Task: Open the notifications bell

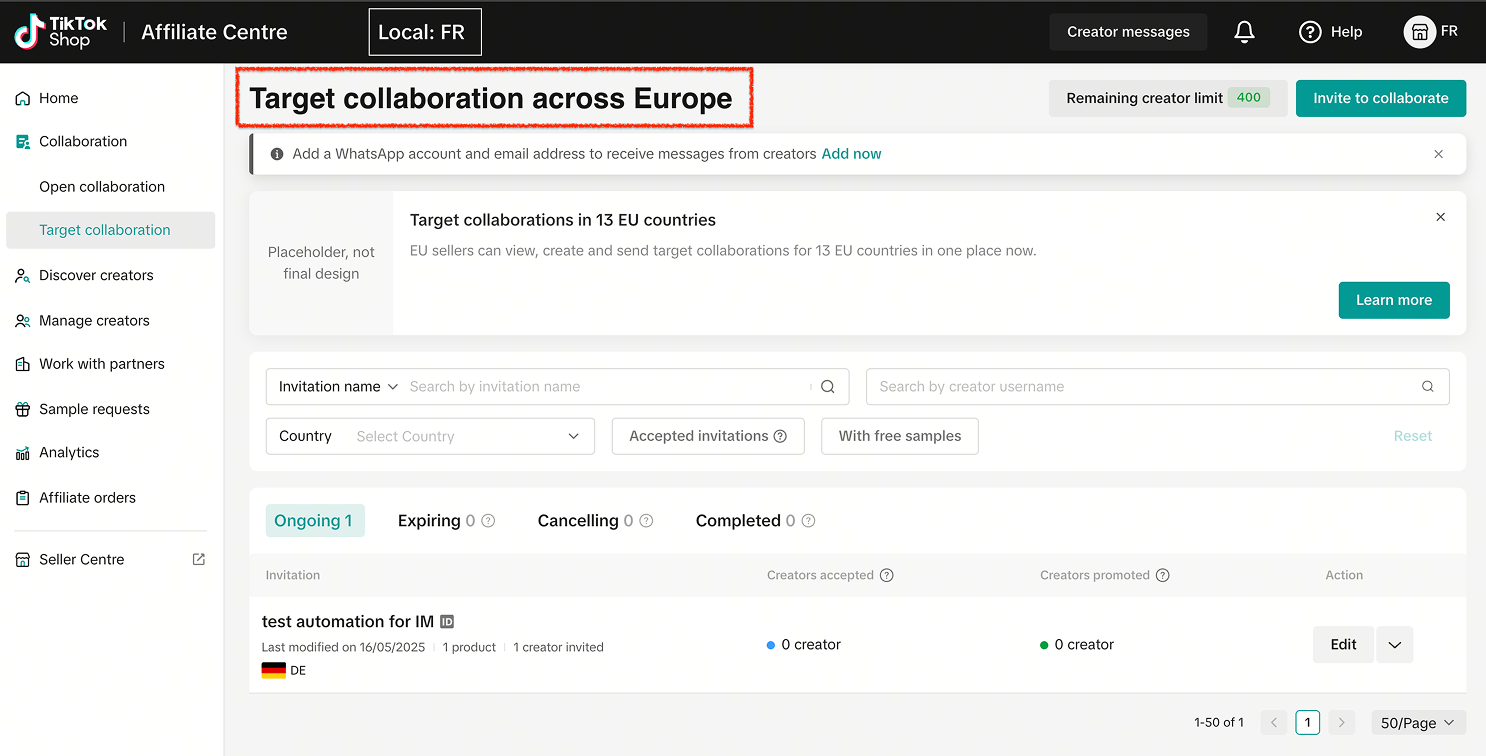Action: click(1244, 32)
